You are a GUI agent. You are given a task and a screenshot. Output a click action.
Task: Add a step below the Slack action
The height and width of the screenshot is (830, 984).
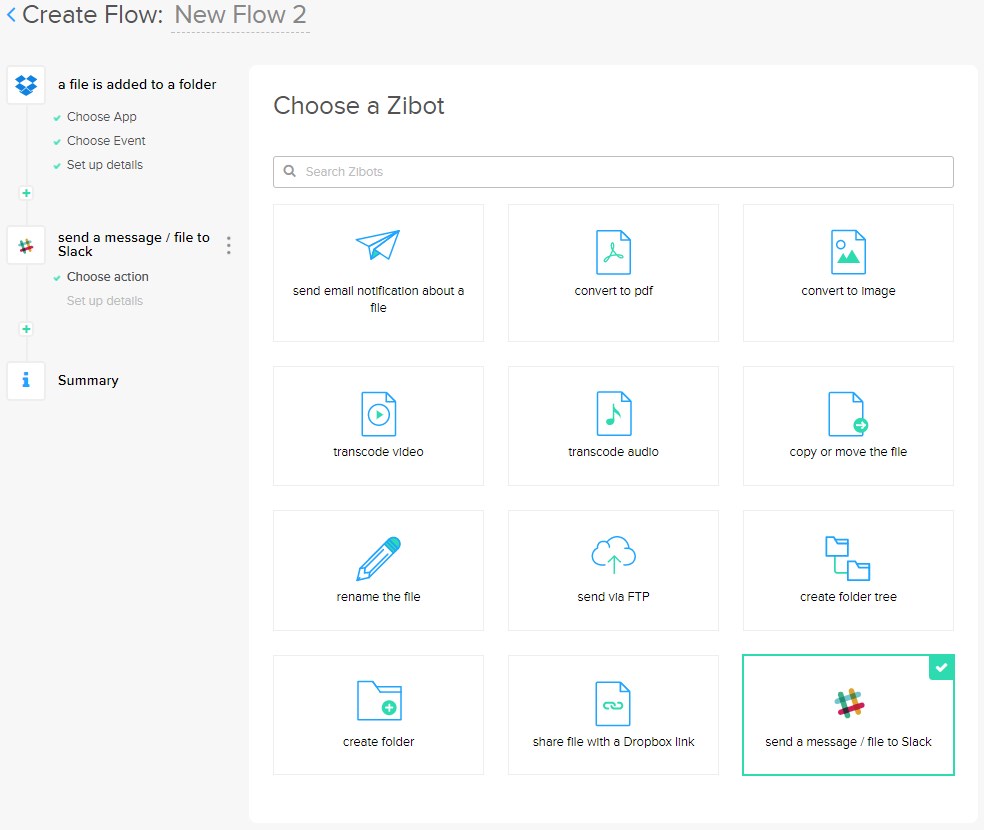tap(26, 329)
